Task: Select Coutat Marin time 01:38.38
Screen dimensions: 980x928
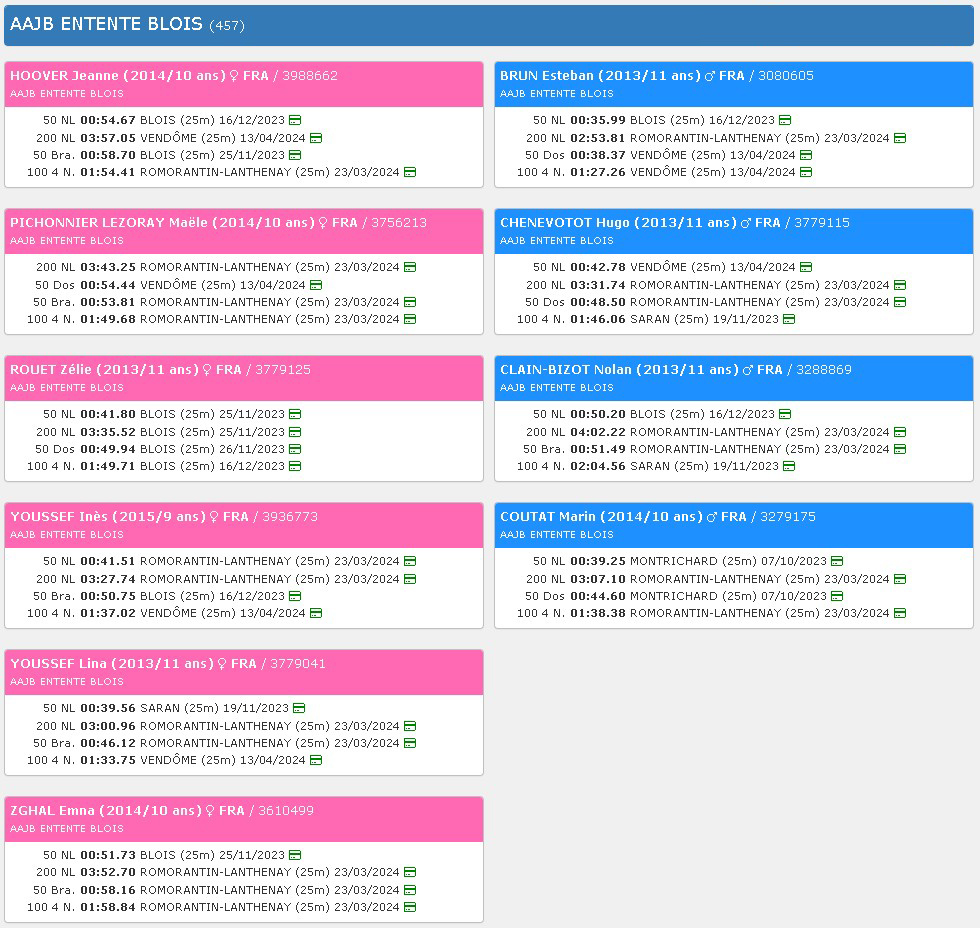Action: click(x=598, y=613)
